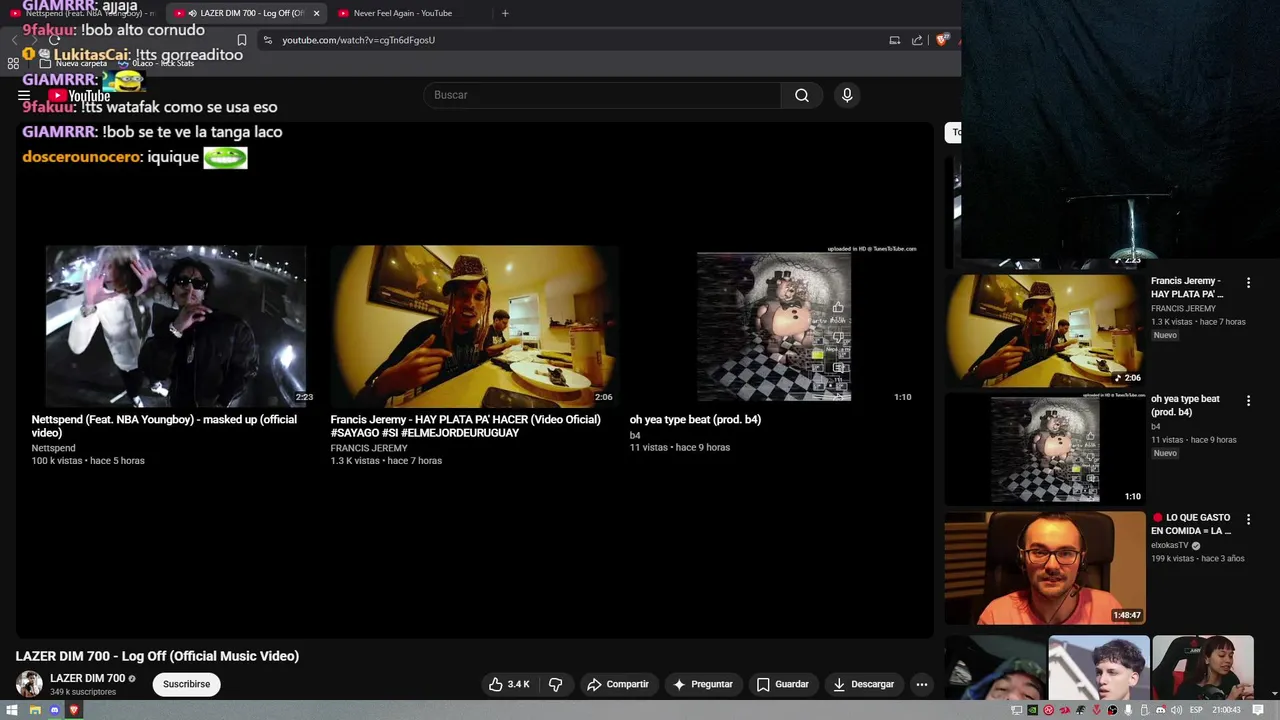Open the more actions ellipsis button
This screenshot has height=720, width=1280.
click(922, 684)
